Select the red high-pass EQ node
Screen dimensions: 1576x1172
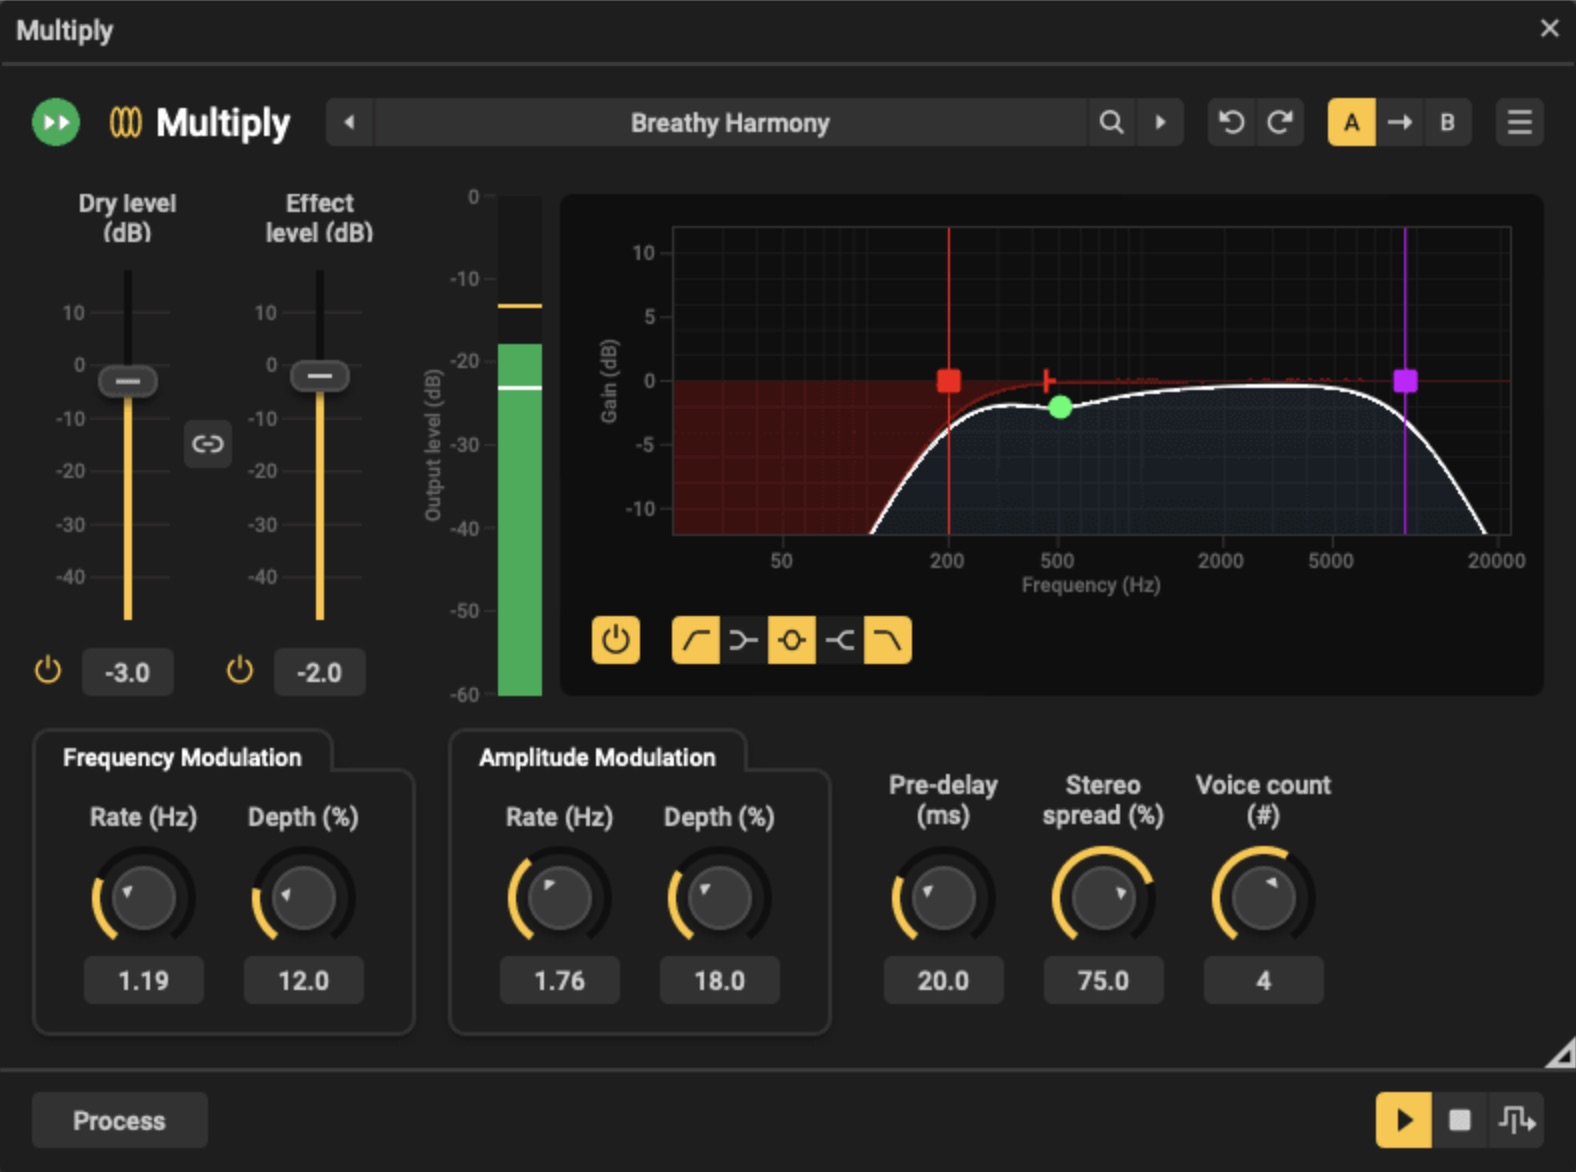[949, 381]
